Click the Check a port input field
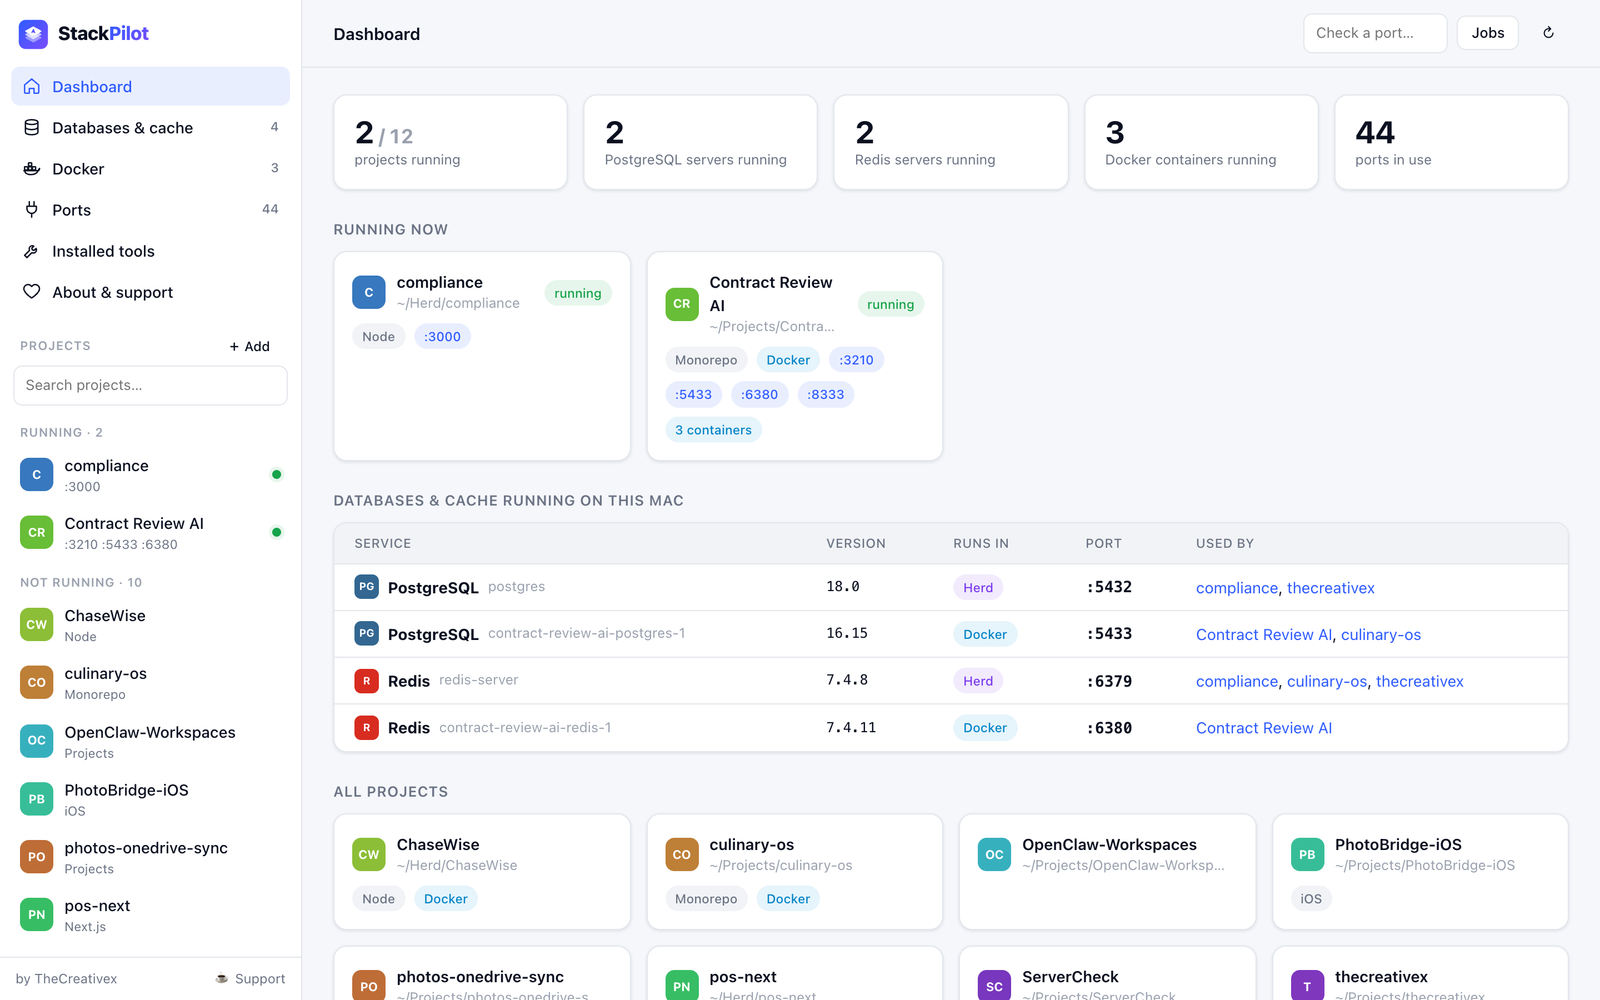The width and height of the screenshot is (1600, 1000). tap(1375, 33)
